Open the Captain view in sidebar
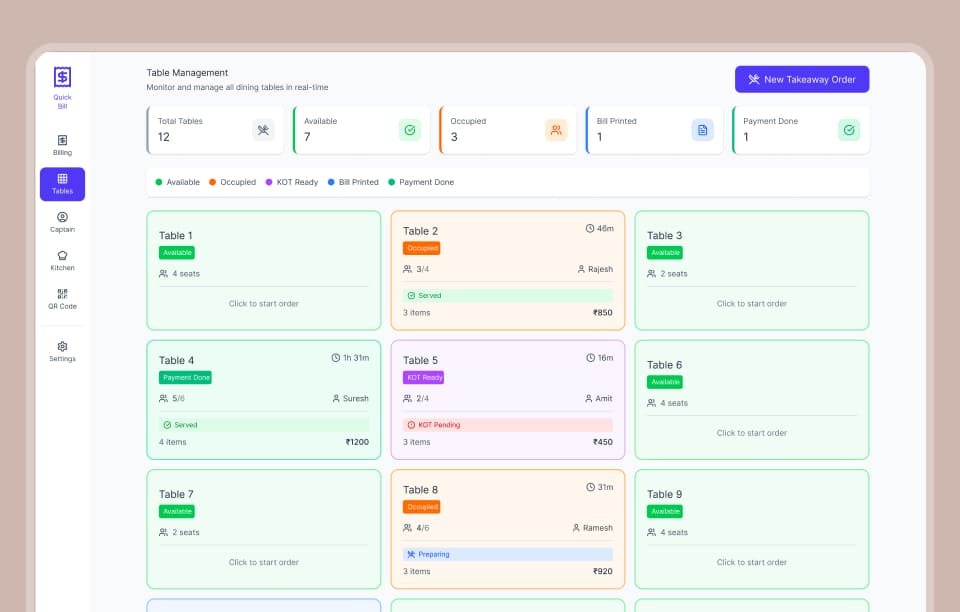This screenshot has height=612, width=960. [x=62, y=222]
